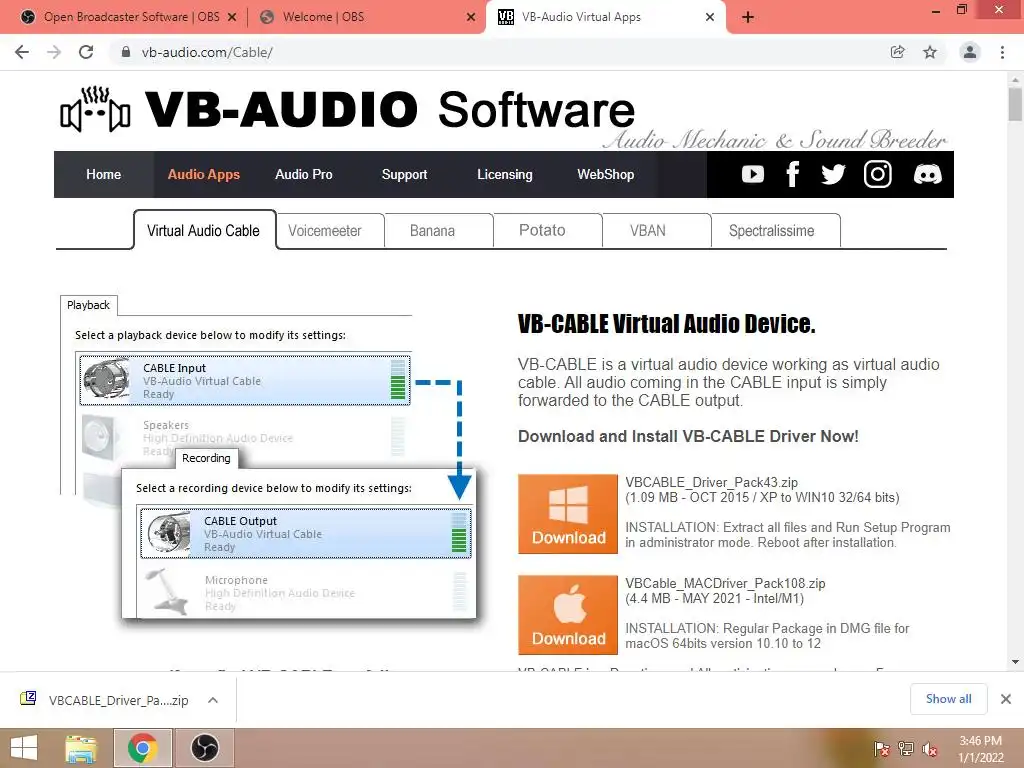The image size is (1024, 768).
Task: Open the Support menu
Action: pos(404,174)
